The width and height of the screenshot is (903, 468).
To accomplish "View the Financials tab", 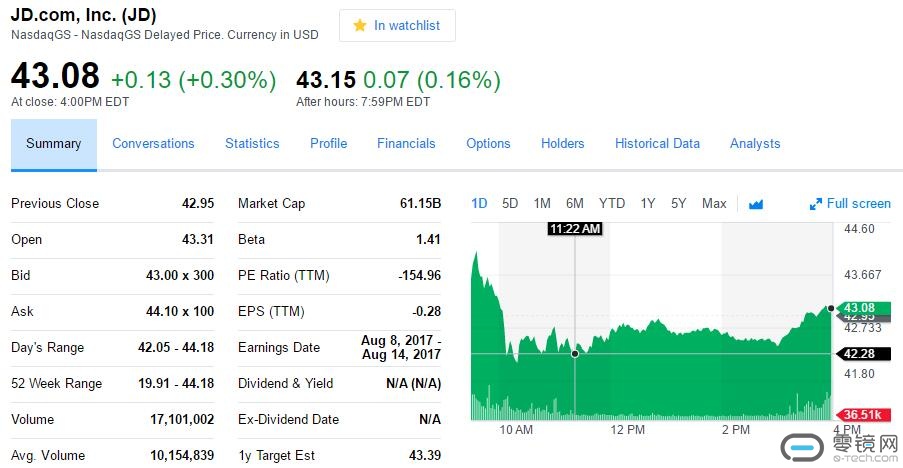I will tap(406, 144).
